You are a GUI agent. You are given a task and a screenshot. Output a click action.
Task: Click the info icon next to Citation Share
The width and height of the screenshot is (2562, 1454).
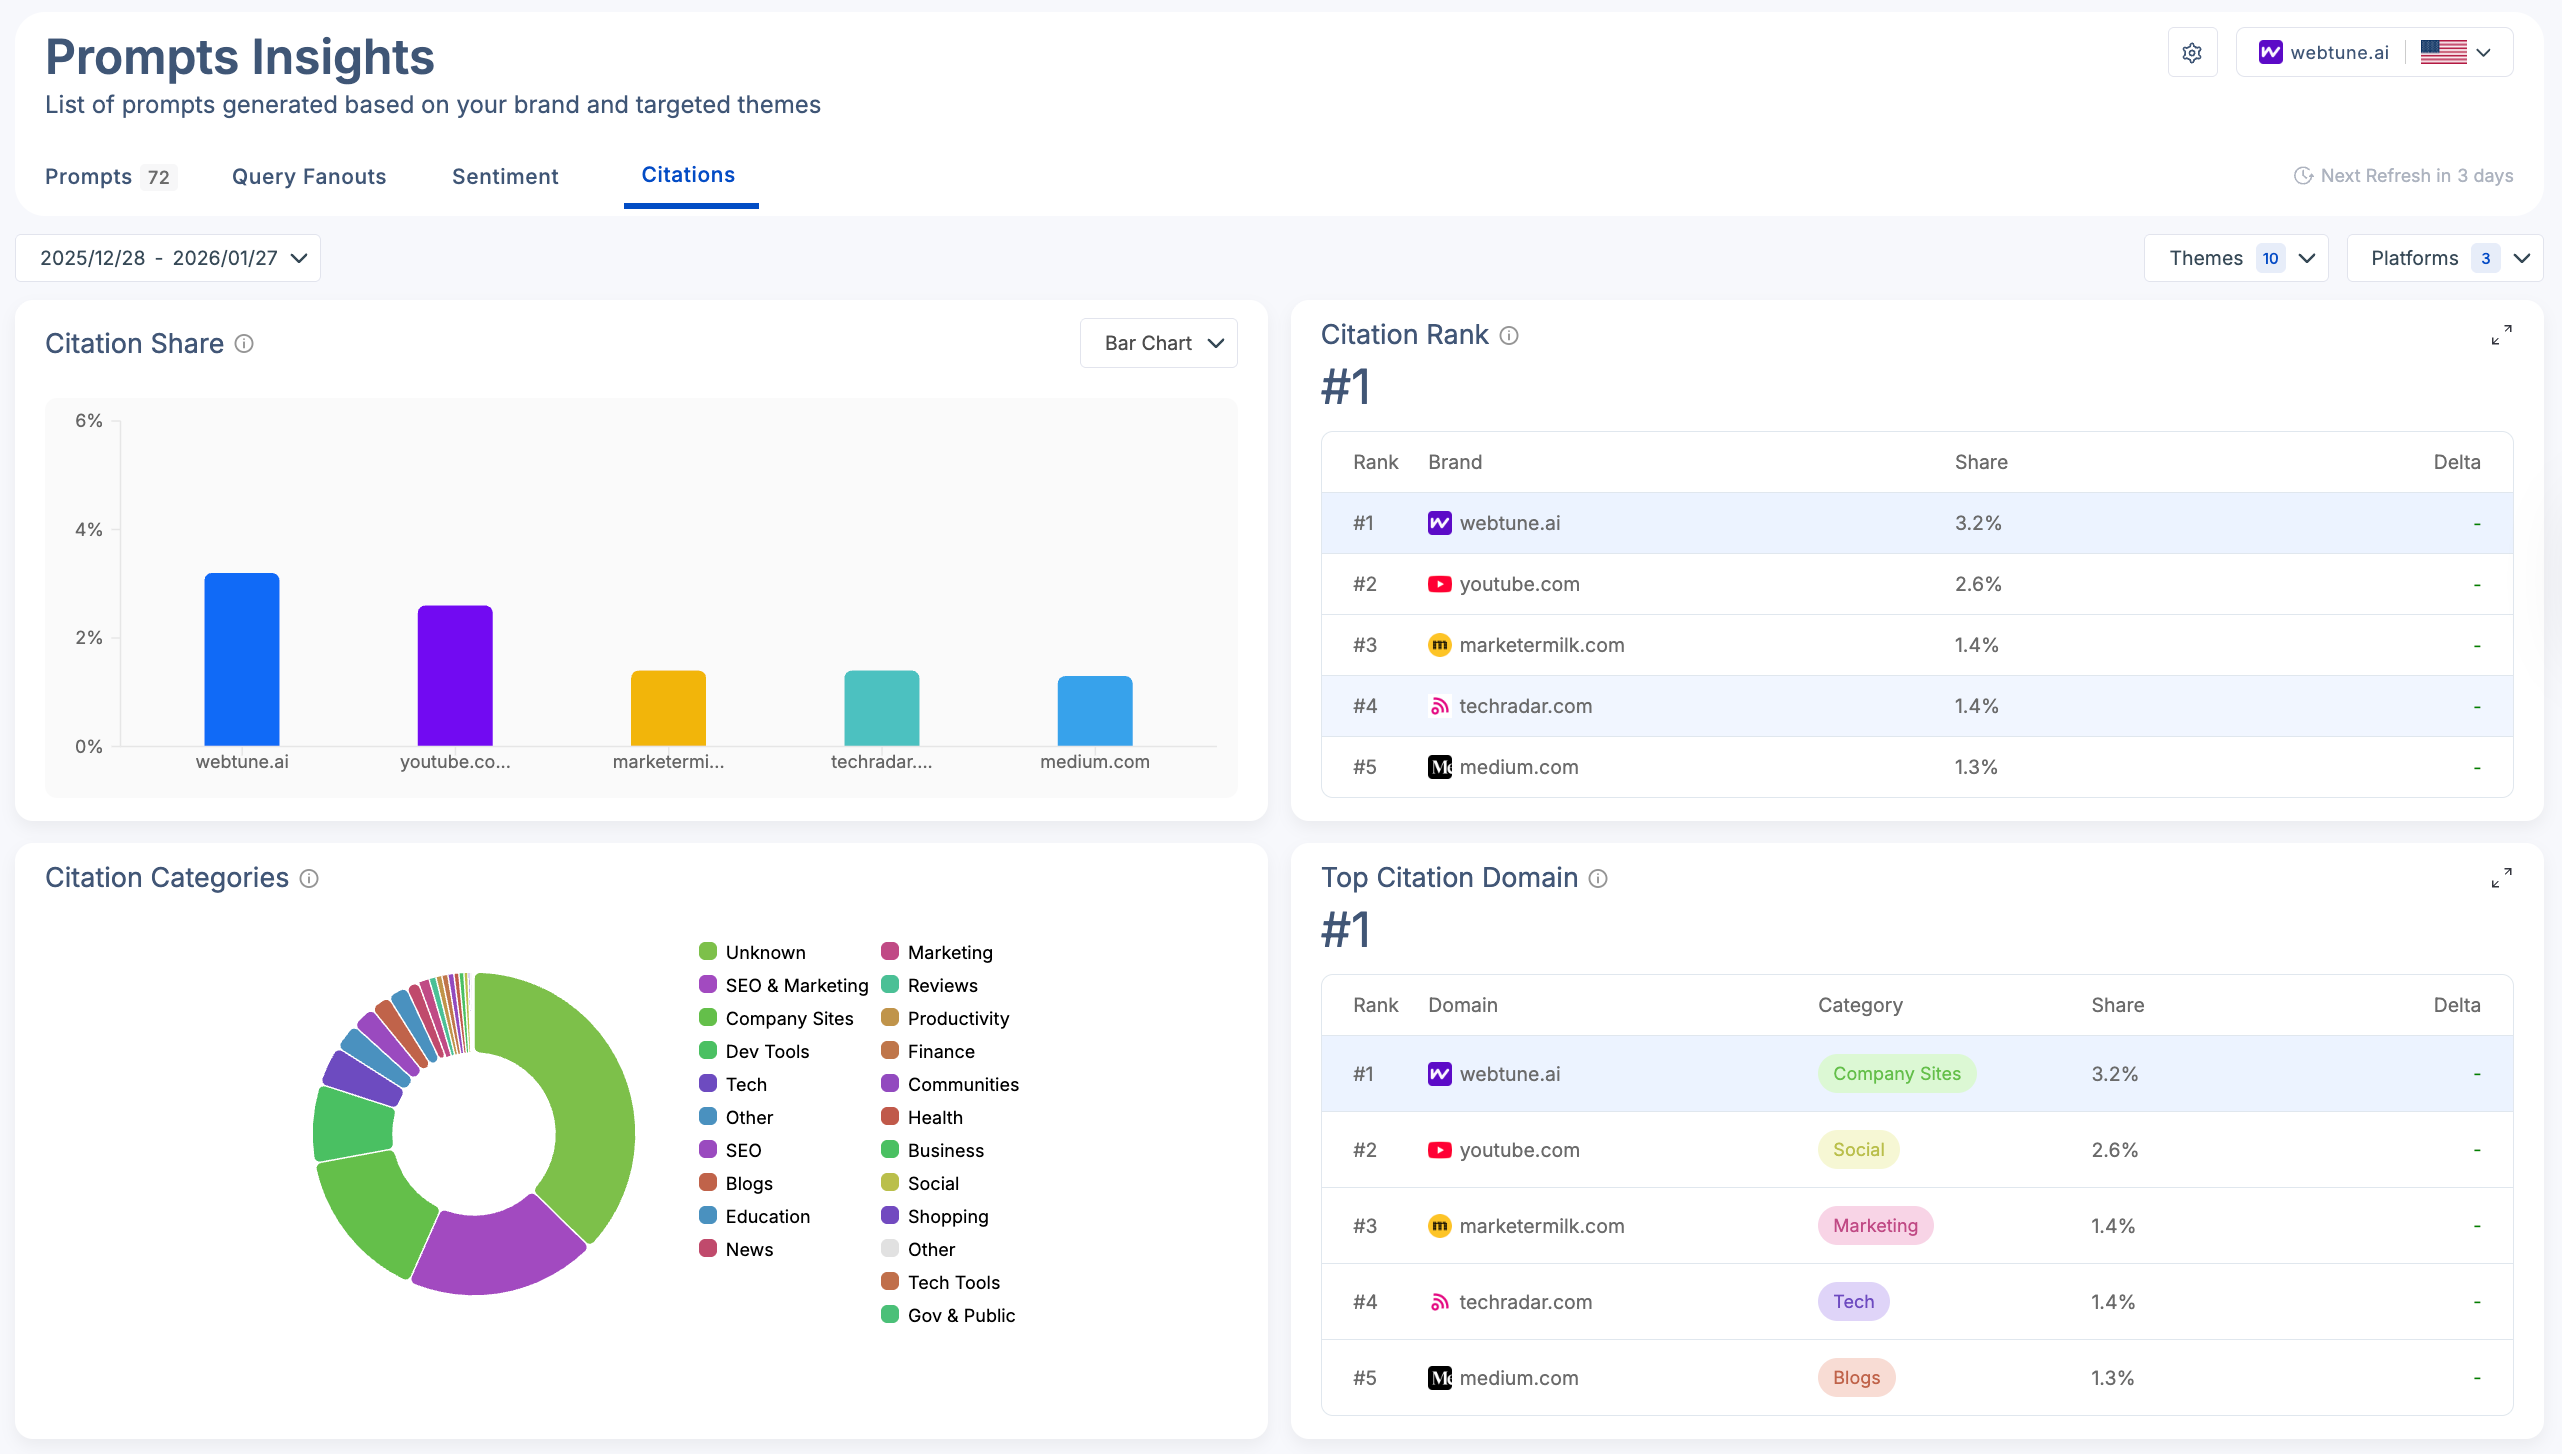pyautogui.click(x=244, y=344)
